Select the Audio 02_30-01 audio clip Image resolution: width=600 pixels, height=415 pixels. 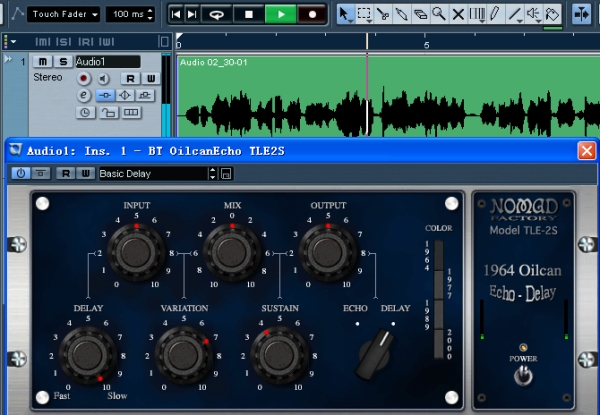[x=388, y=96]
